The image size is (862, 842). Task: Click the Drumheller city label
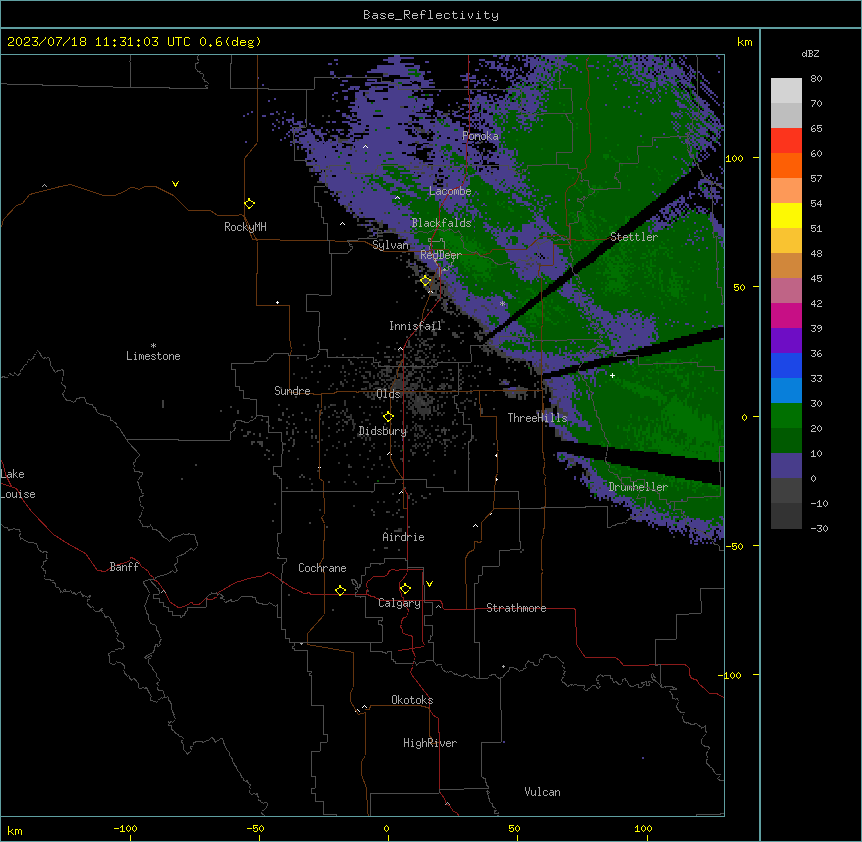tap(638, 487)
